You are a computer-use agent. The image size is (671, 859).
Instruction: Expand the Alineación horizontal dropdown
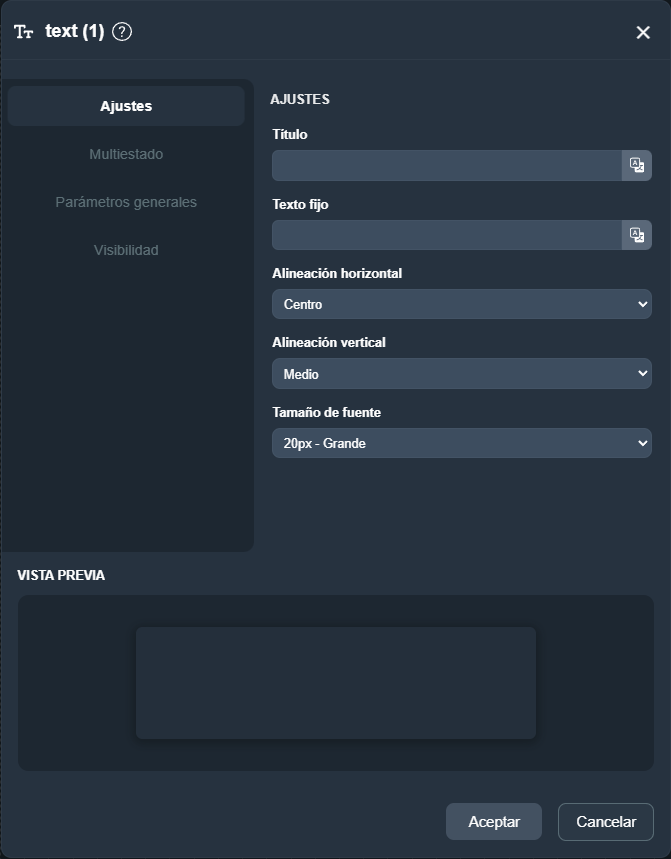click(461, 304)
